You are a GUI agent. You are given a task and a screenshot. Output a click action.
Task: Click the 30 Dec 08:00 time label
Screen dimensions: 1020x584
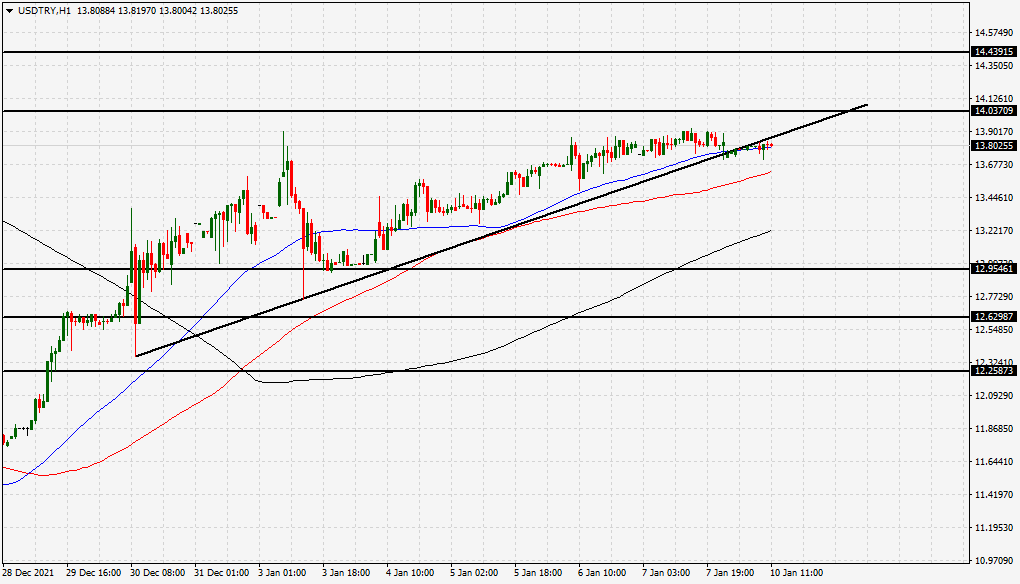pos(157,573)
